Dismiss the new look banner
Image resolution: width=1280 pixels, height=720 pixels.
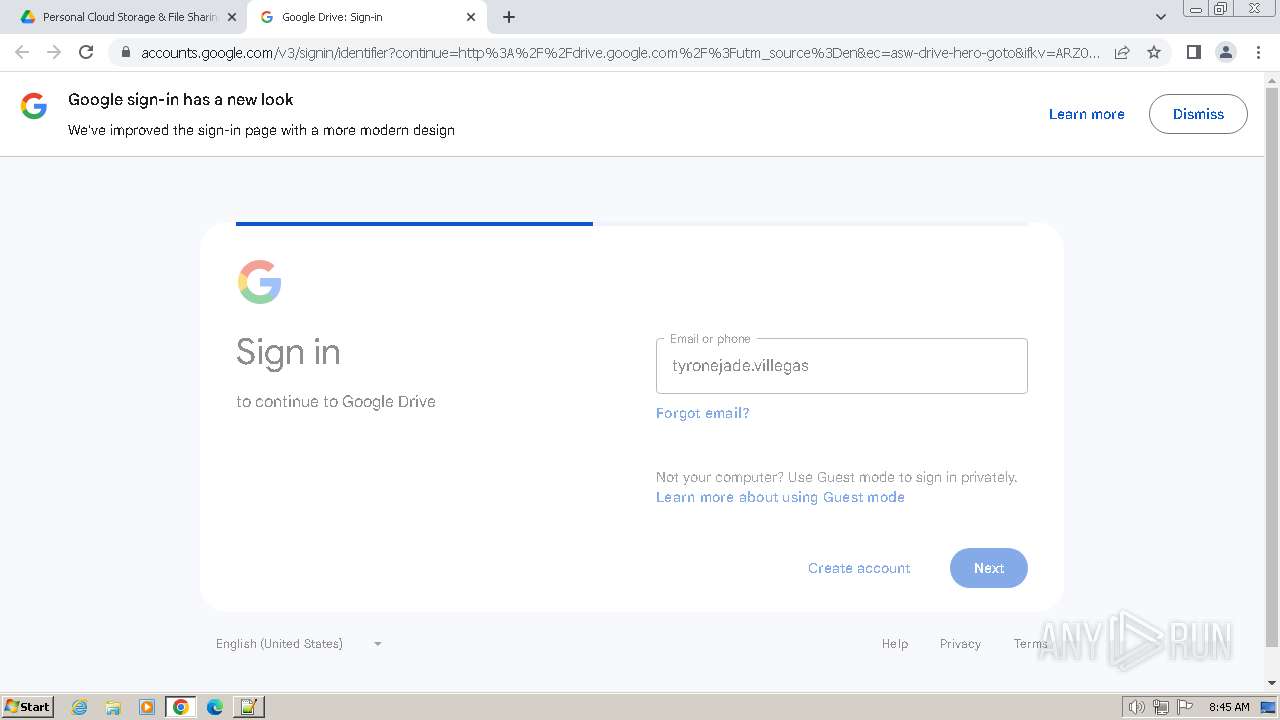[1198, 114]
